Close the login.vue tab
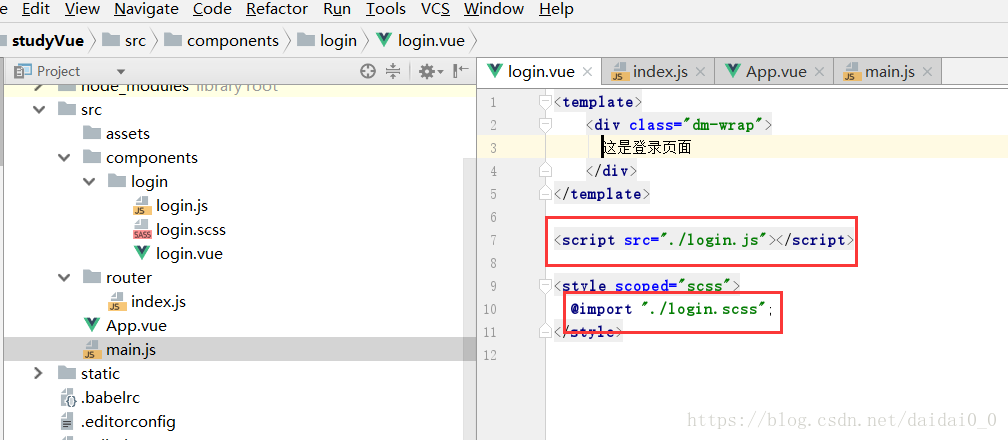1008x440 pixels. [588, 72]
